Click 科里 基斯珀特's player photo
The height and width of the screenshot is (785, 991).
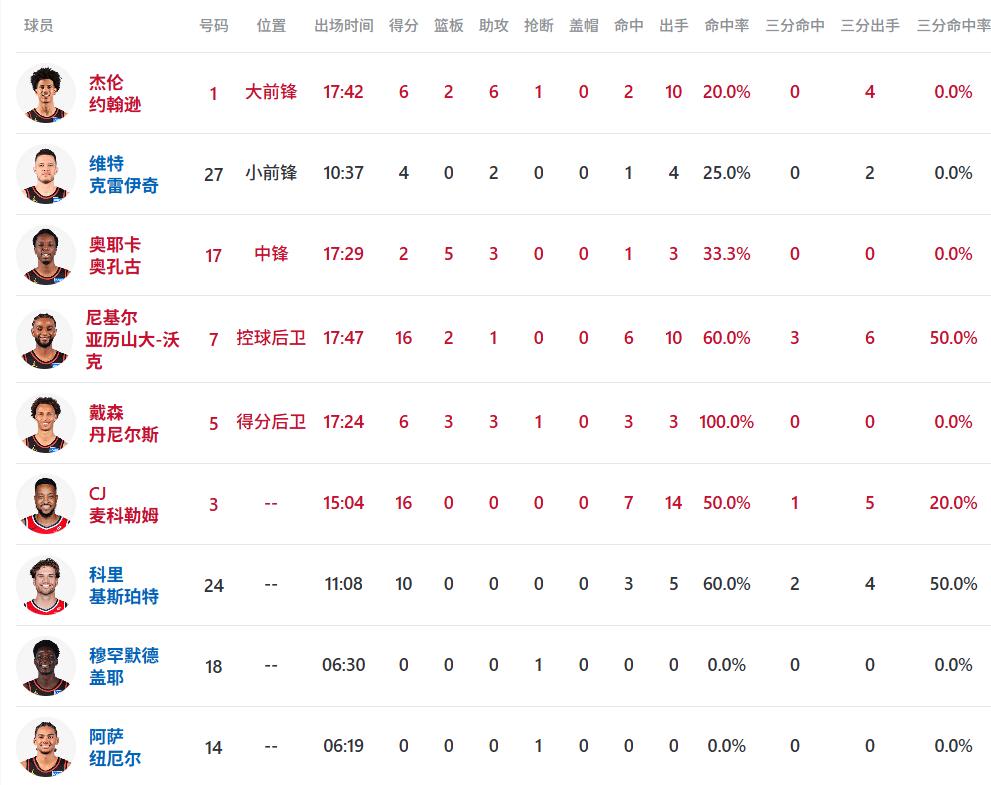coord(46,585)
